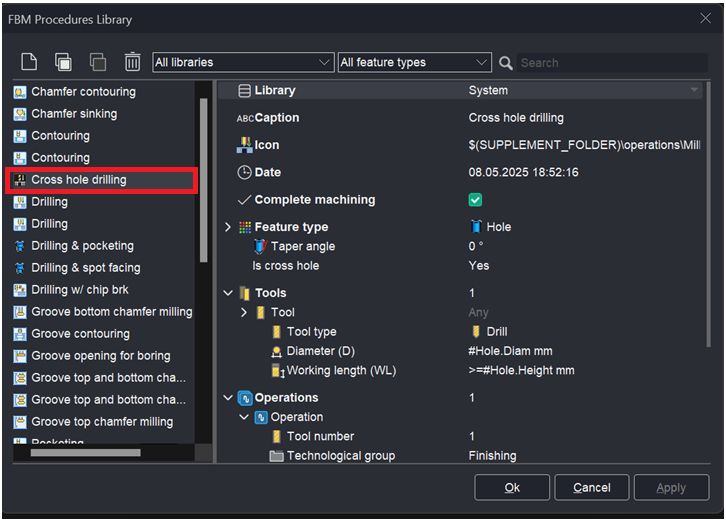Select Cross hole drilling in the list

click(x=79, y=180)
